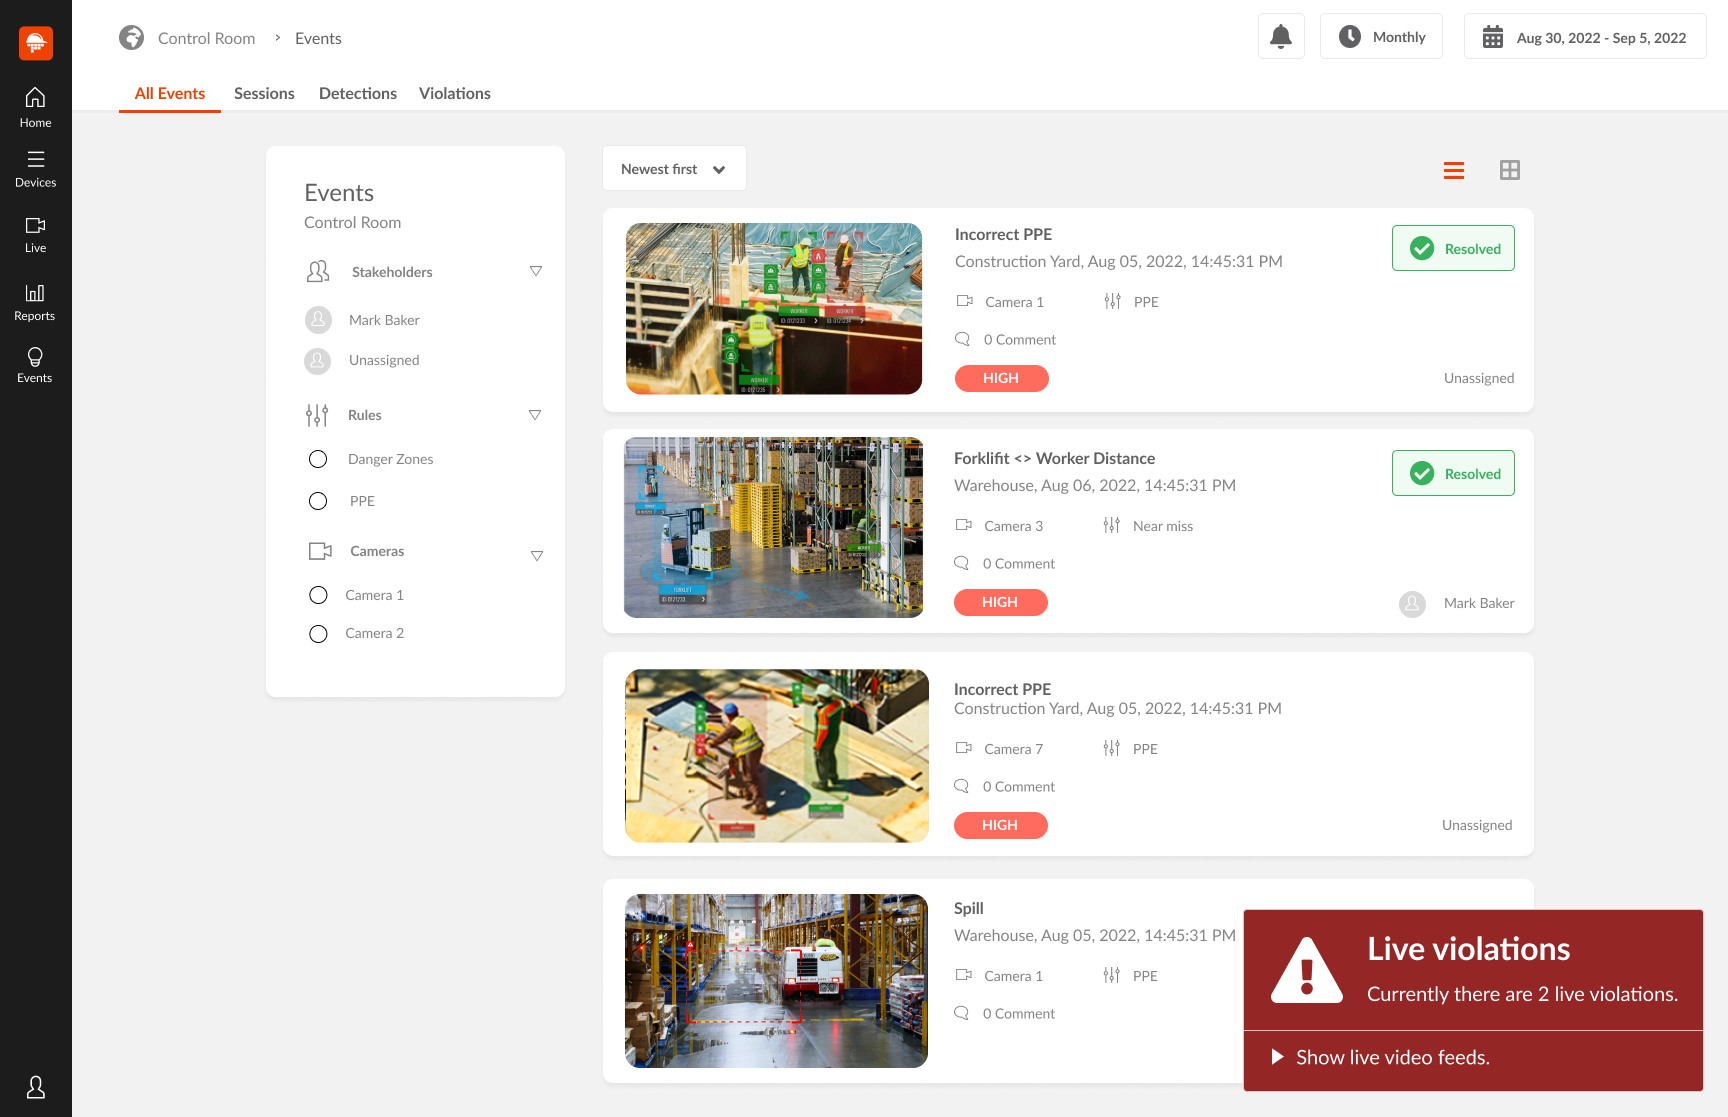Open the Spill event title
Screen dimensions: 1728x1117
(x=969, y=908)
